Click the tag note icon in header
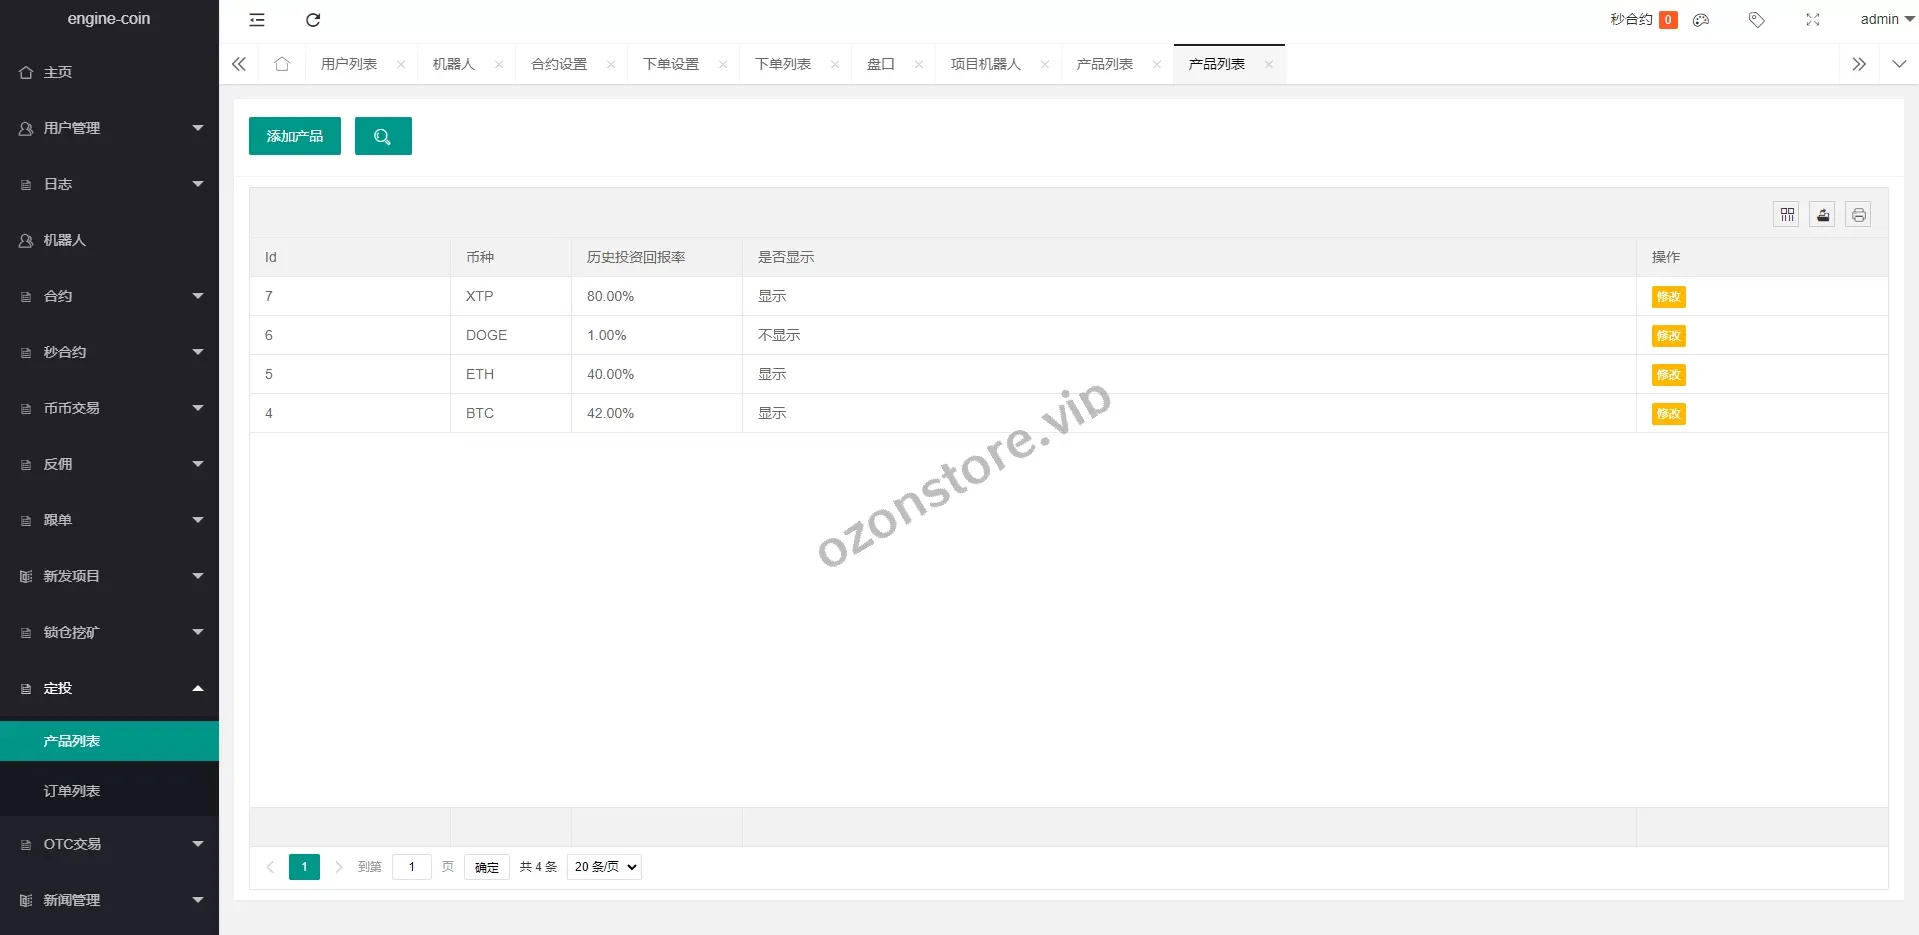1919x935 pixels. click(1756, 20)
